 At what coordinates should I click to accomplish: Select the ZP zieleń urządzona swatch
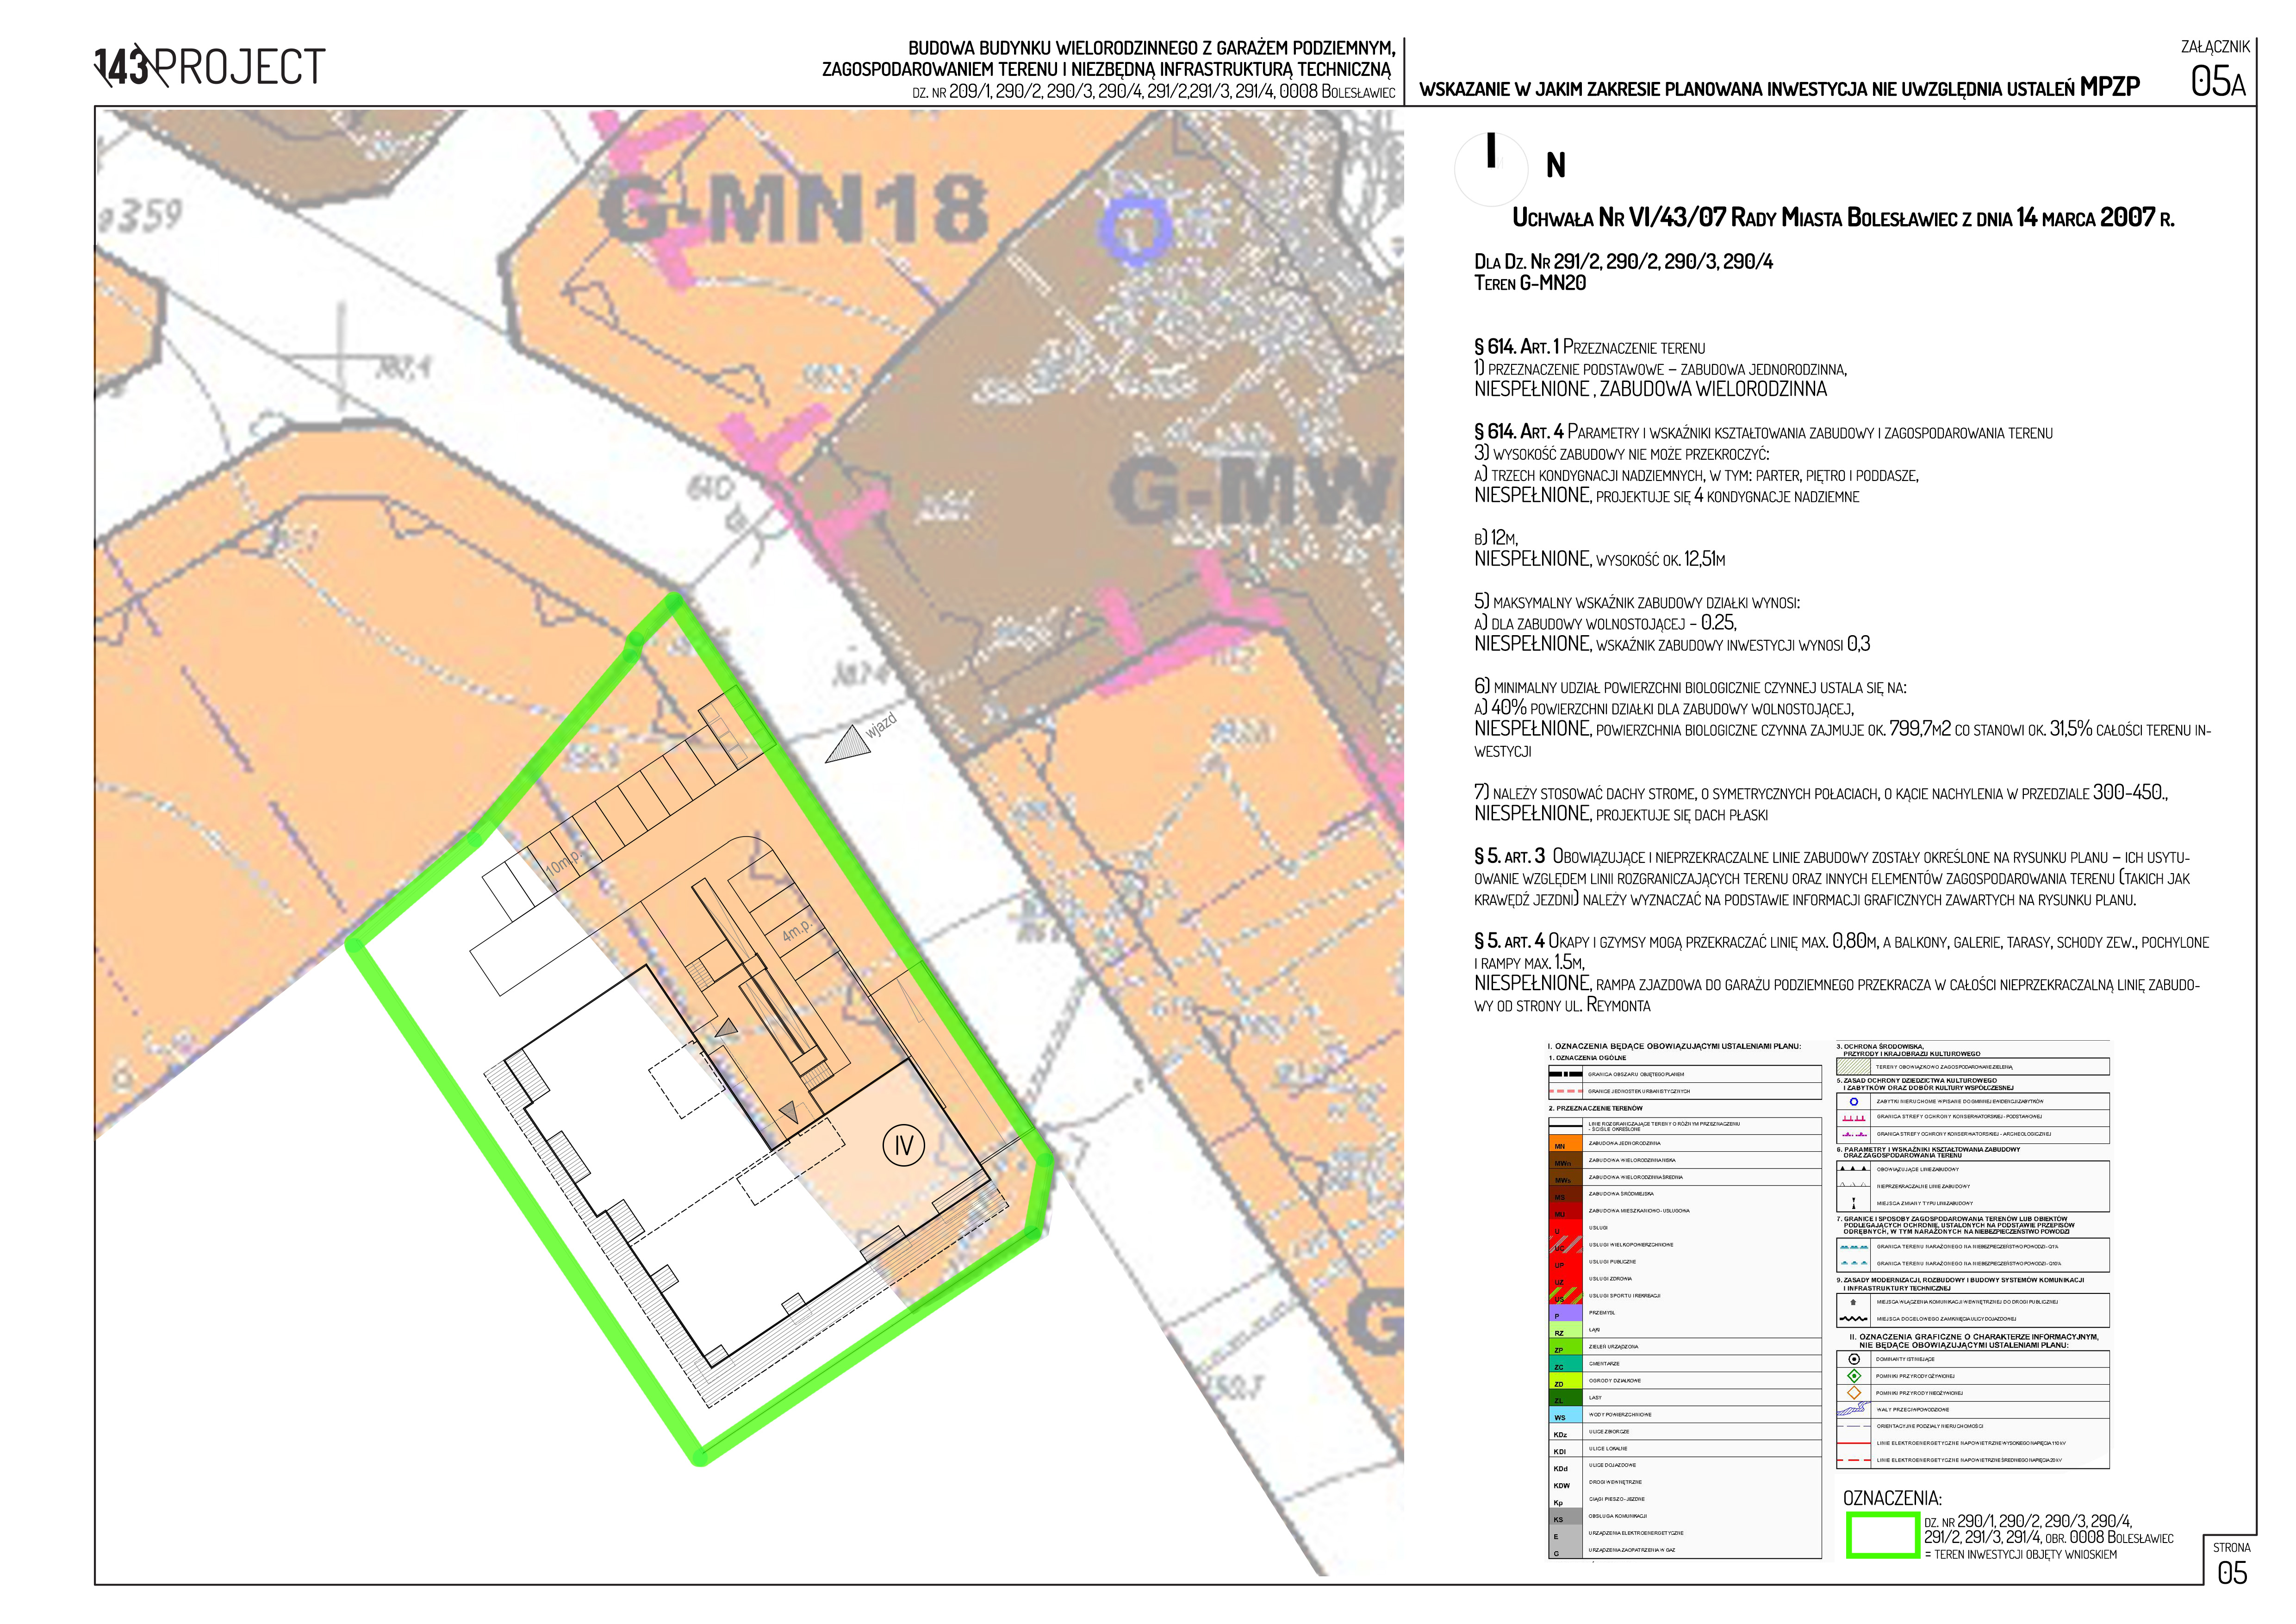click(1566, 1347)
